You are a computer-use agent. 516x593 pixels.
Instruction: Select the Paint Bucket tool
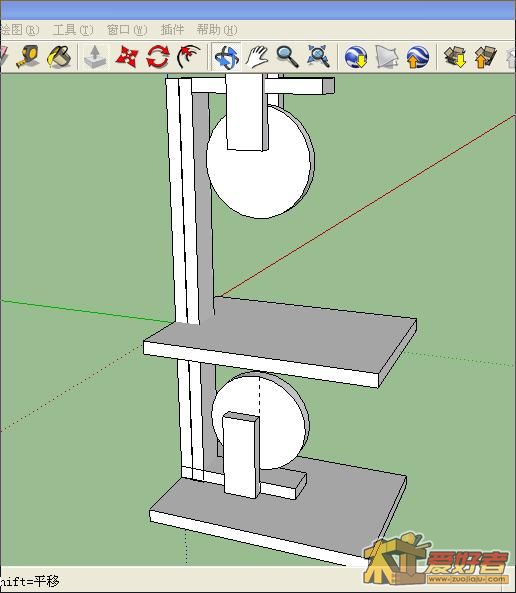59,57
